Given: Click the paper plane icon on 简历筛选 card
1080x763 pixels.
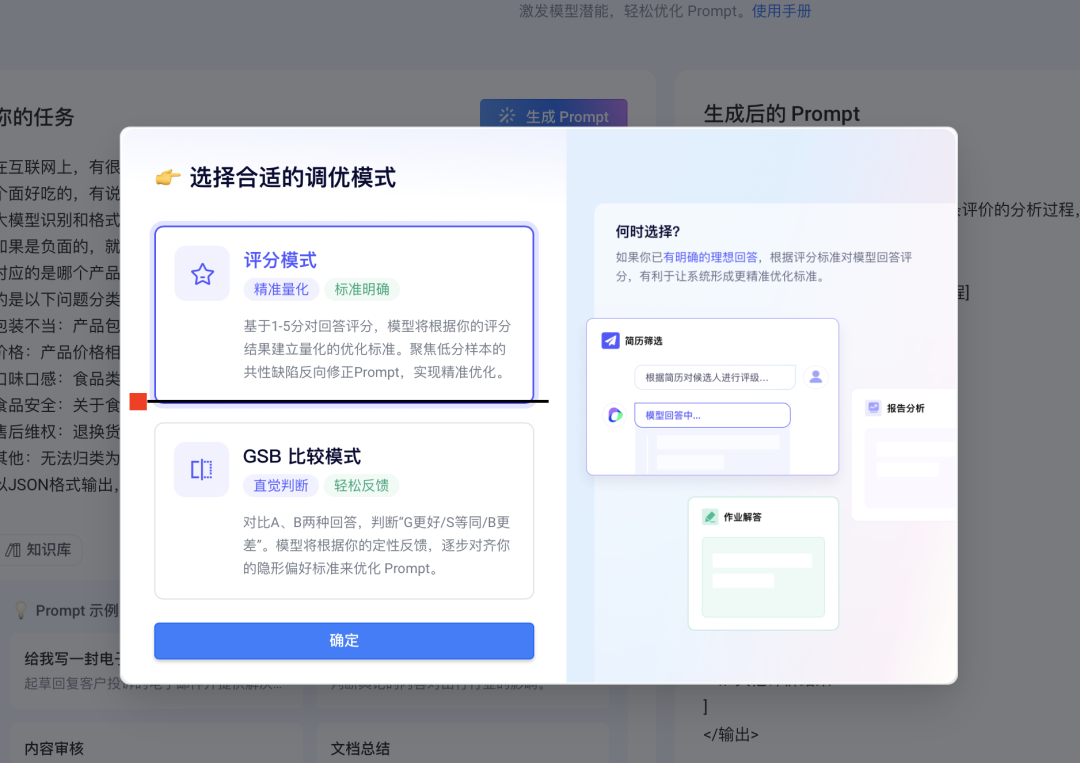Looking at the screenshot, I should pos(611,340).
